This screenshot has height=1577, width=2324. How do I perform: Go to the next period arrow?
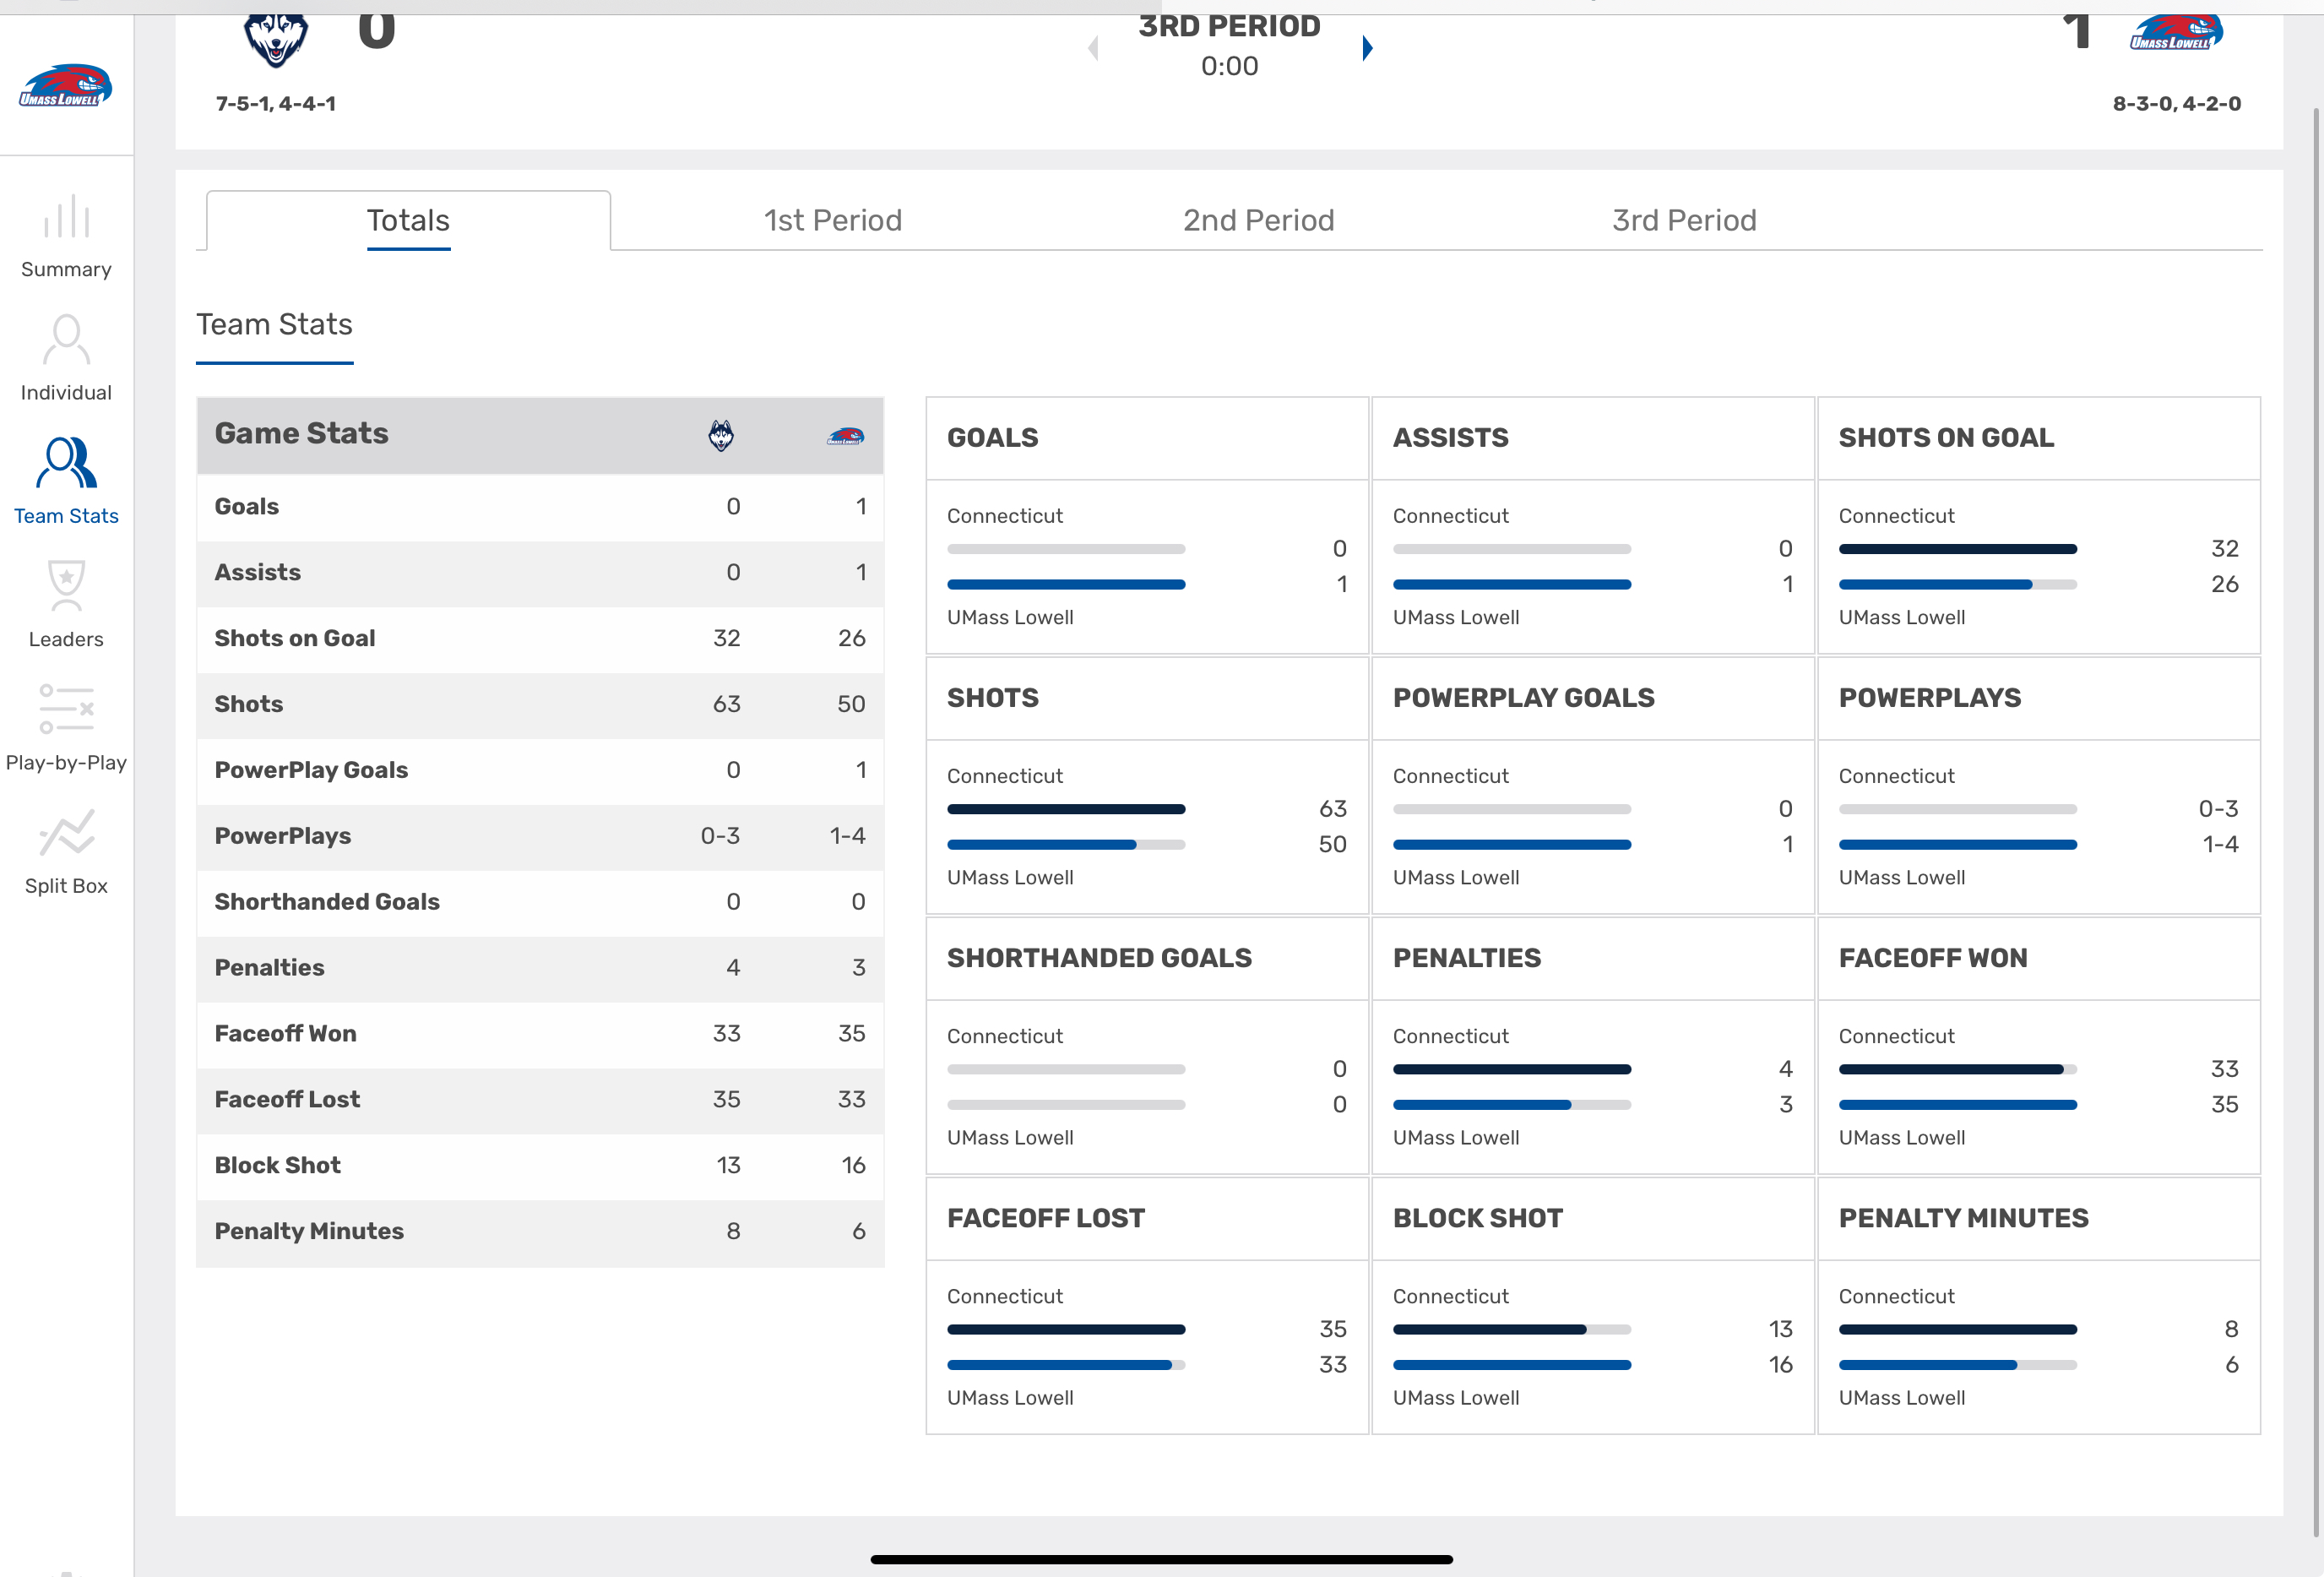coord(1368,48)
